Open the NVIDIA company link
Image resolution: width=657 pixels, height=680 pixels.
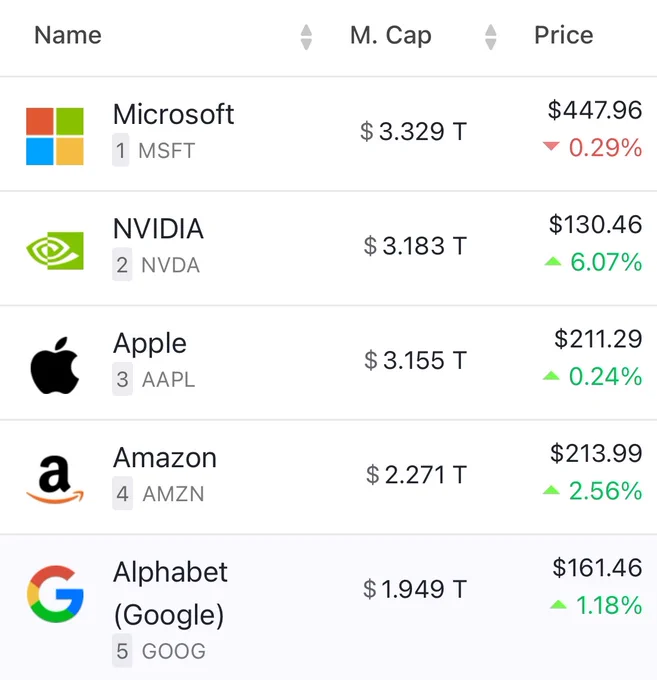158,229
